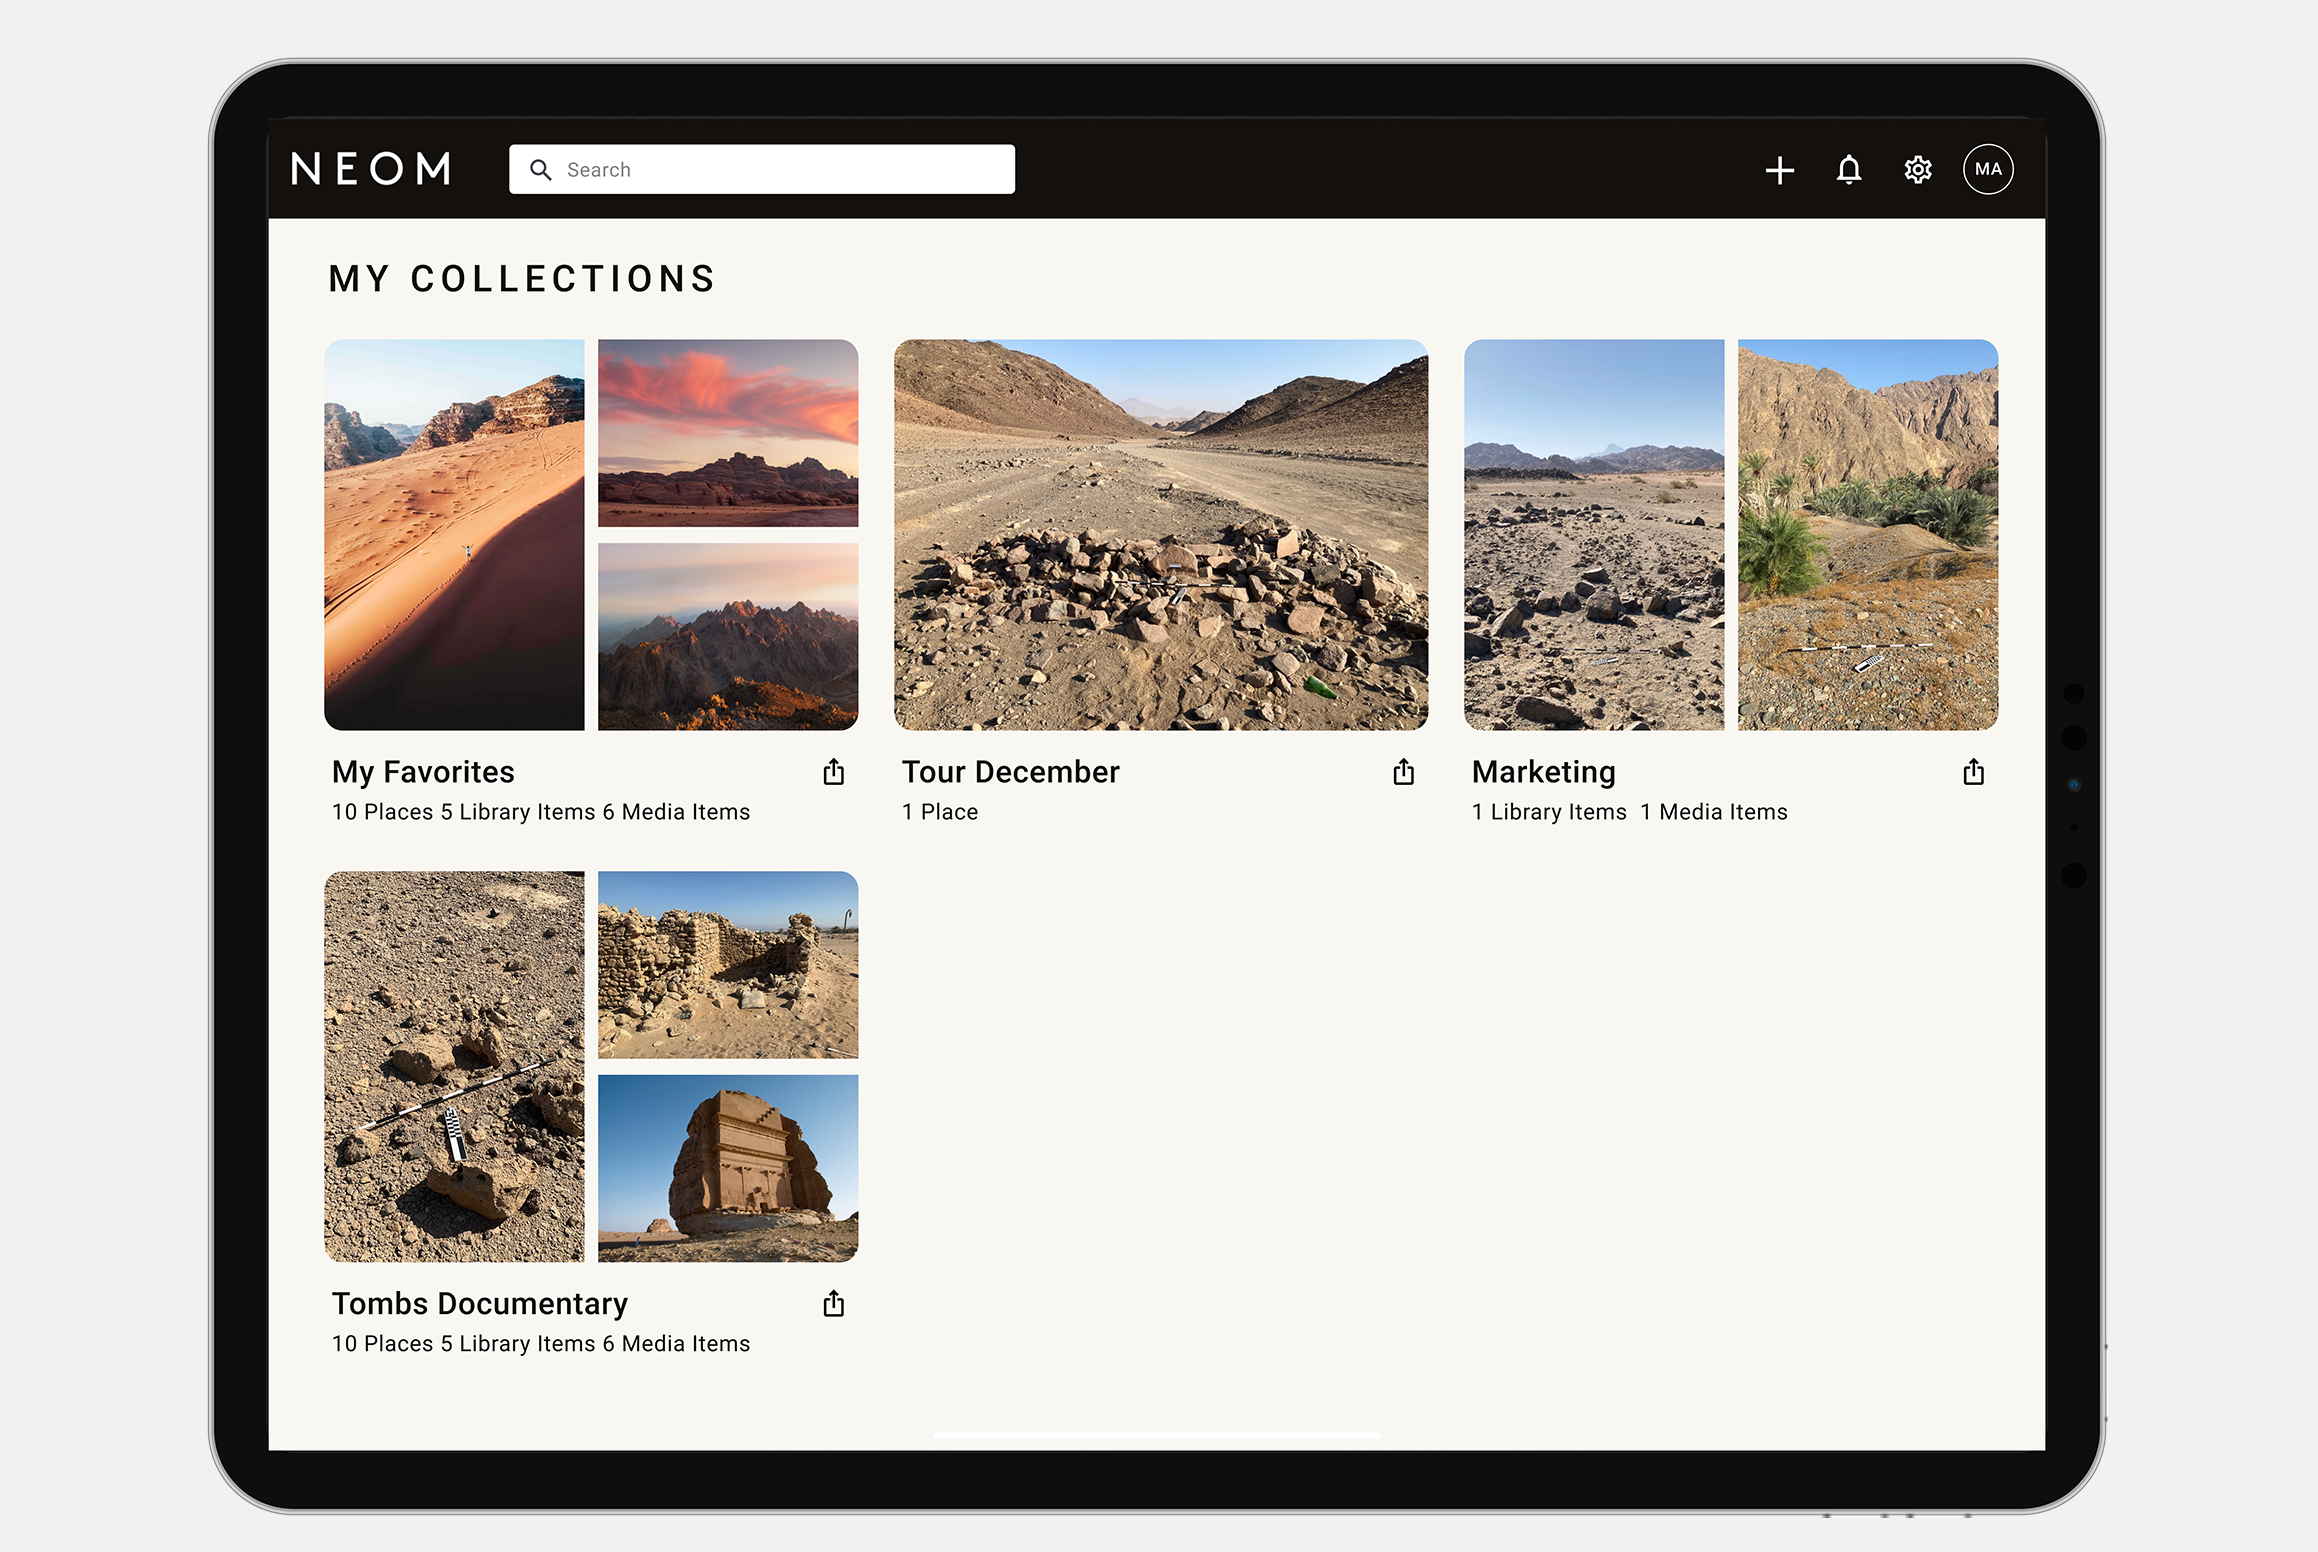The image size is (2318, 1552).
Task: Open My Favorites collection title
Action: [423, 772]
